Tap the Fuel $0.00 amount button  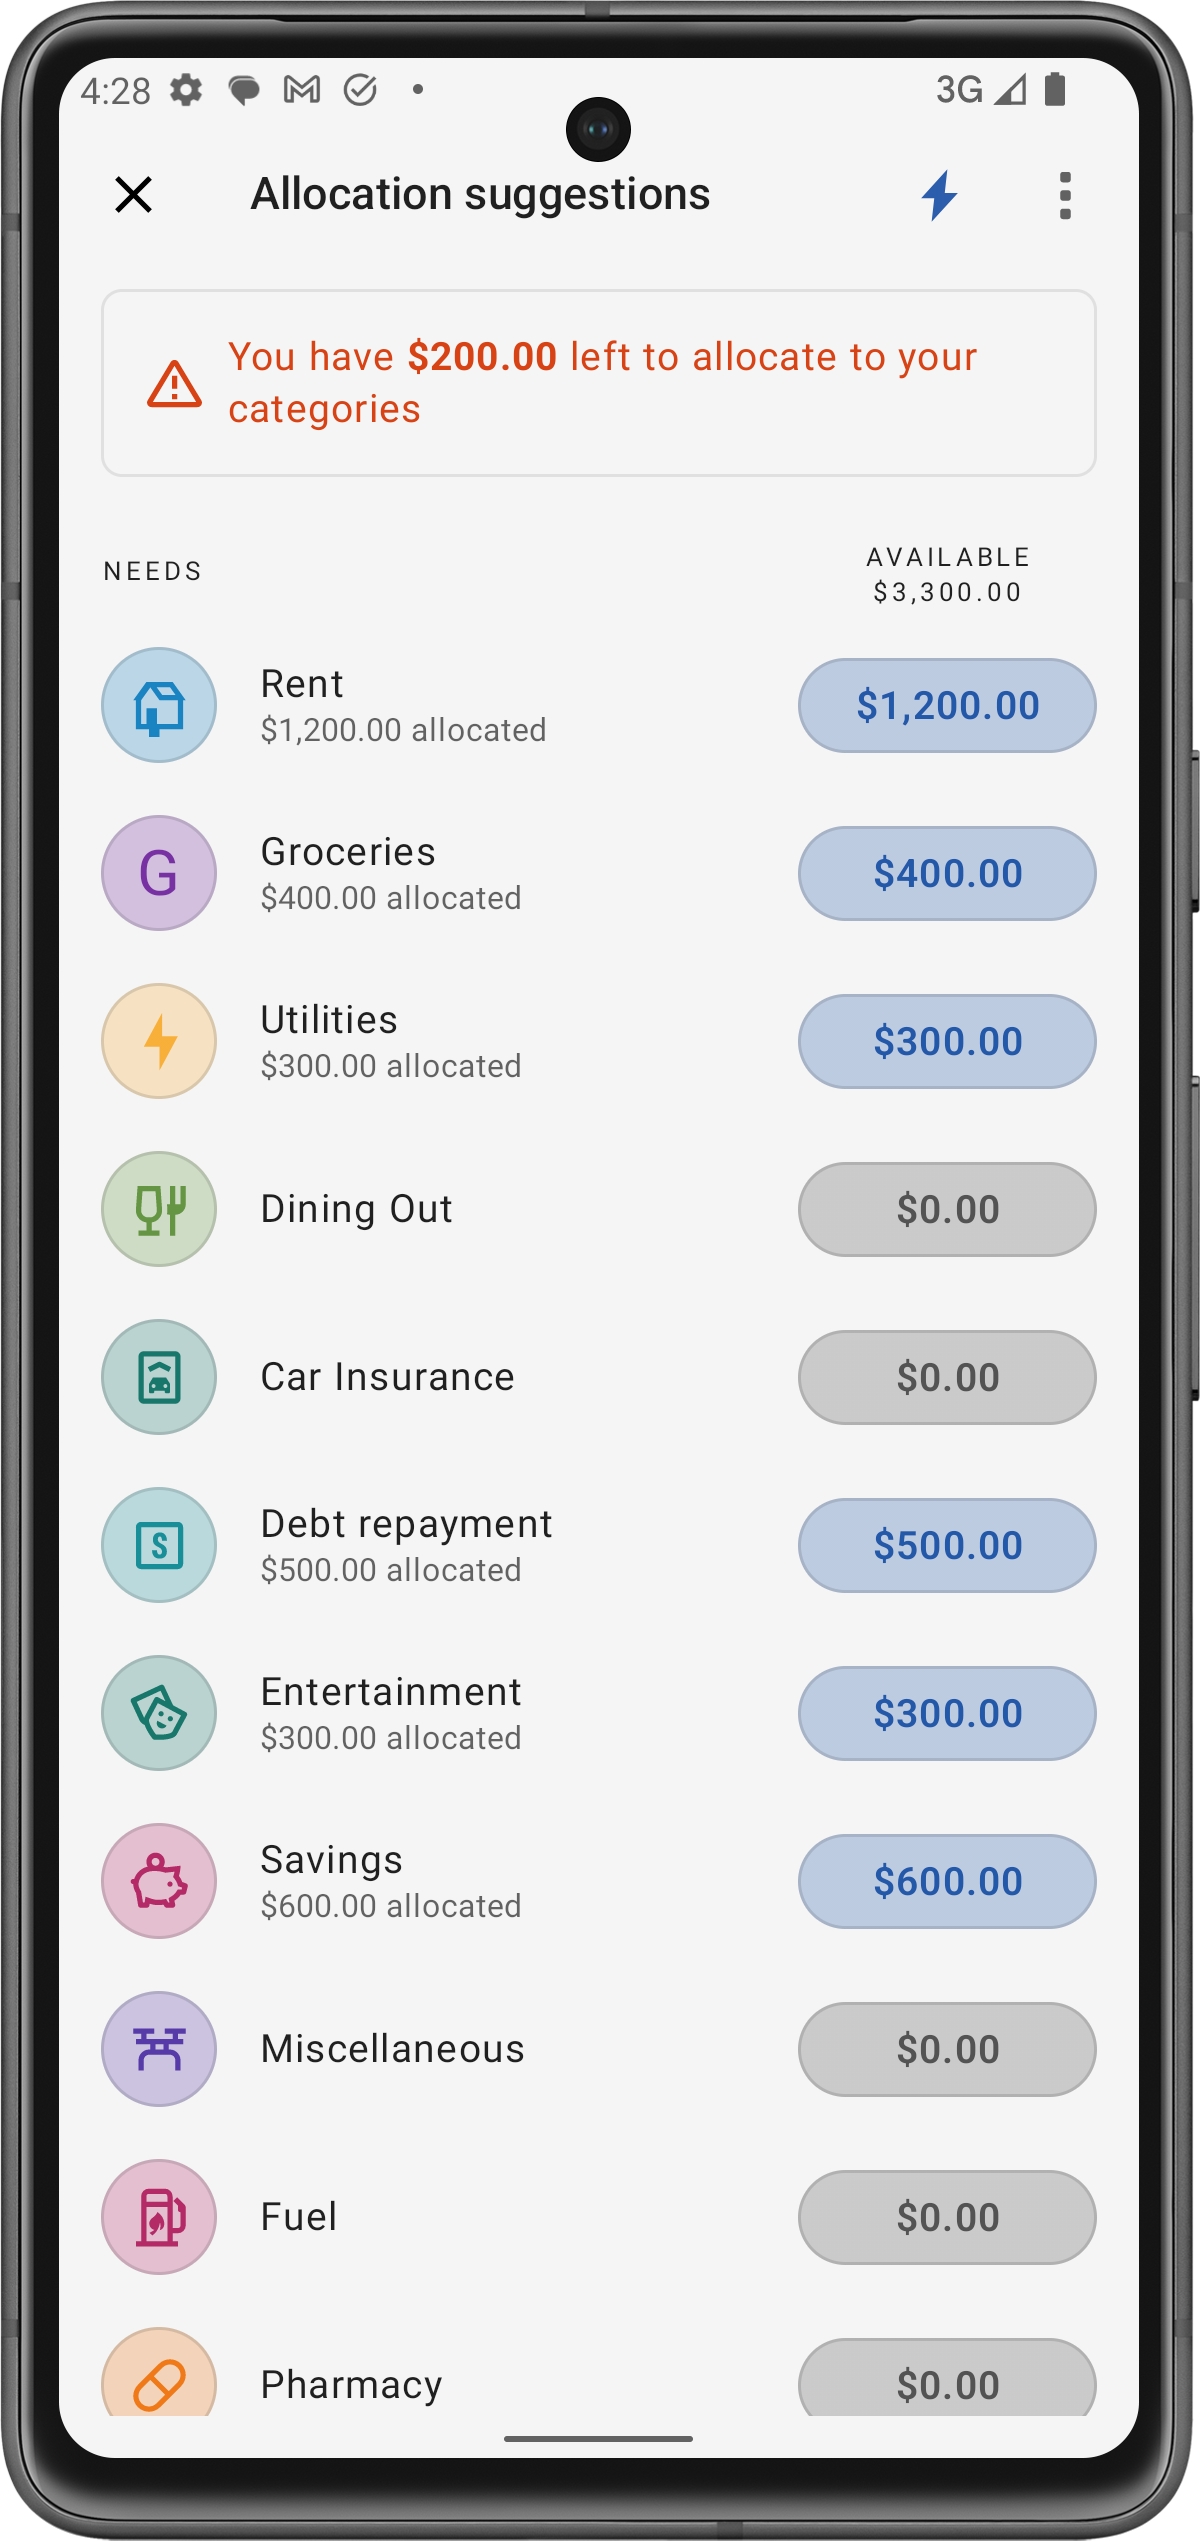(x=946, y=2218)
